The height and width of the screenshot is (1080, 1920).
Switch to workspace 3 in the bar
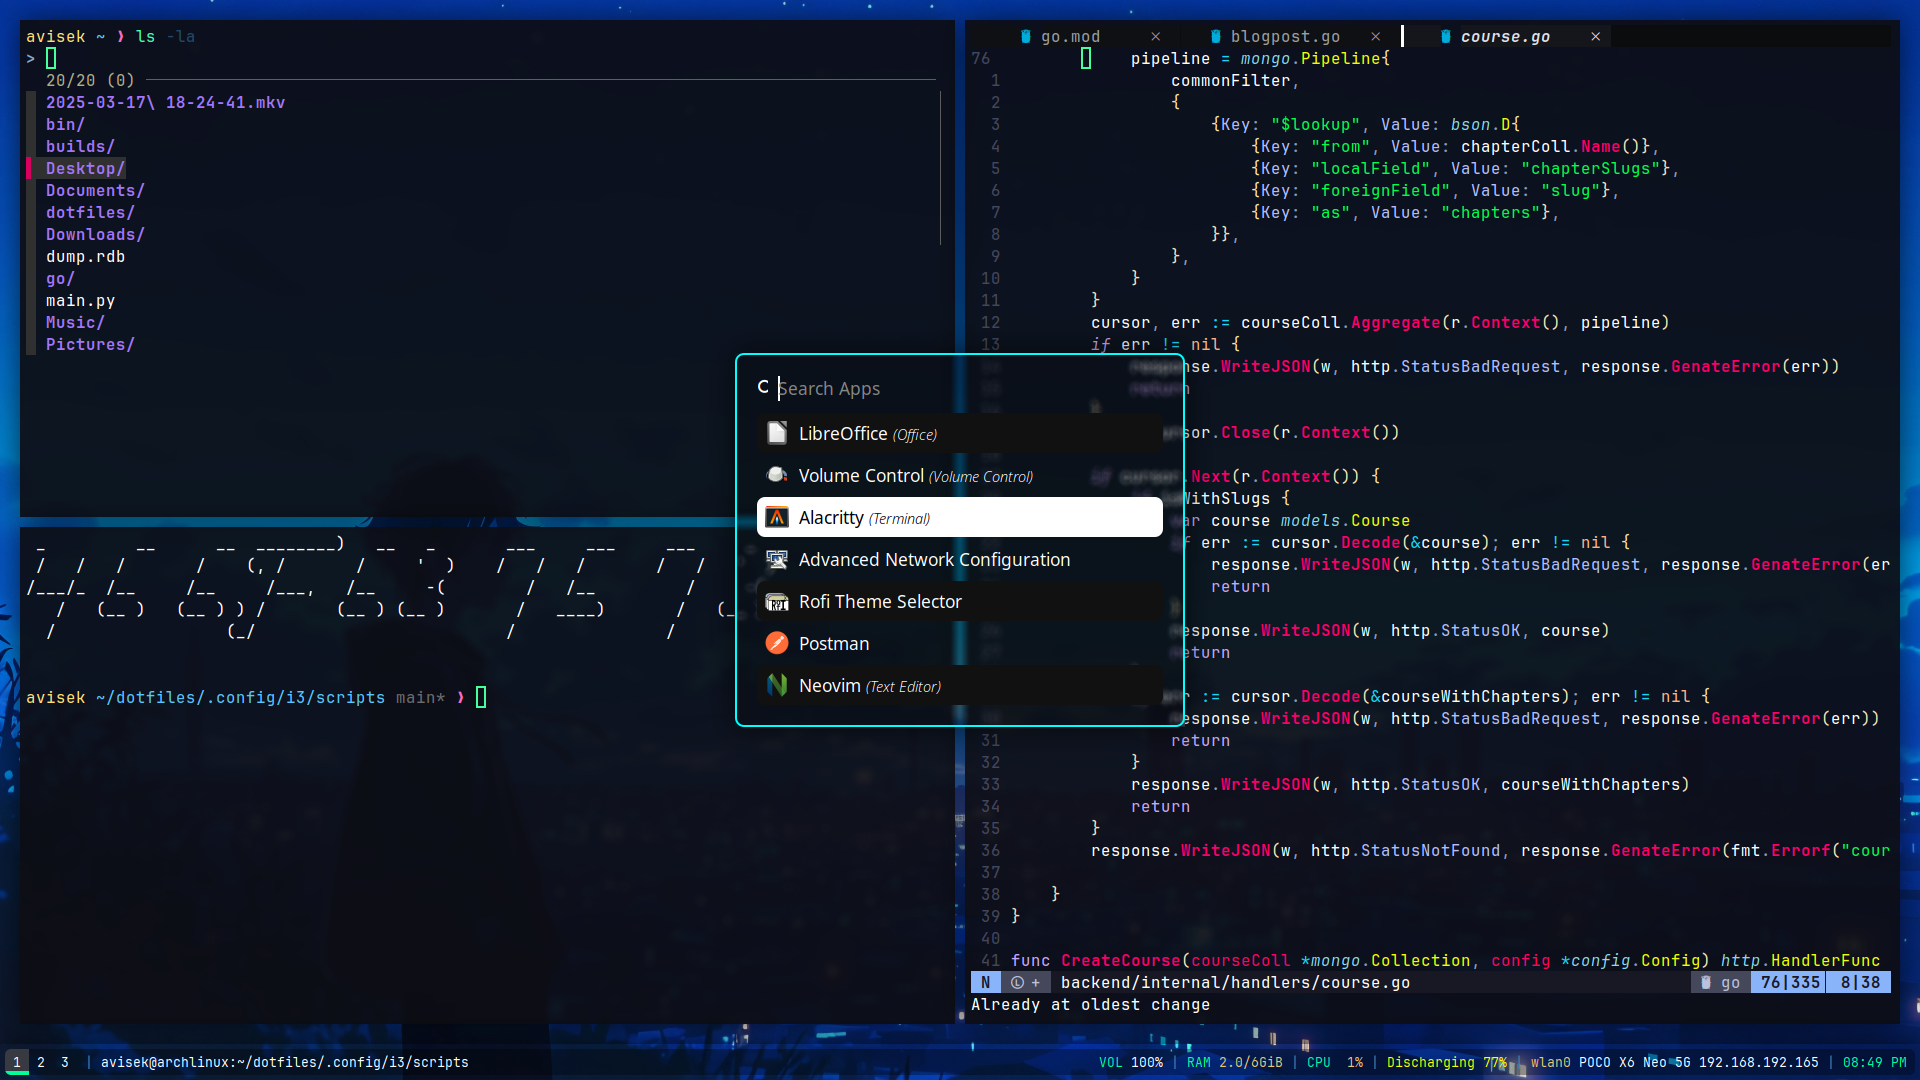point(65,1062)
